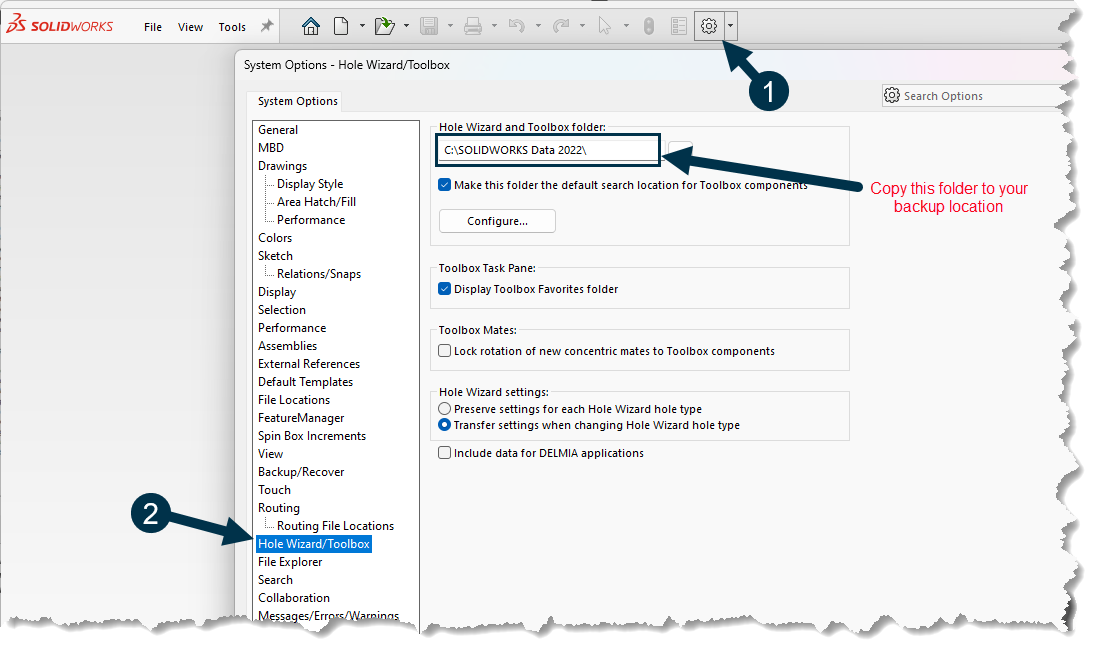Select Relations/Snaps under Sketch
Viewport: 1094px width, 646px height.
(x=319, y=274)
